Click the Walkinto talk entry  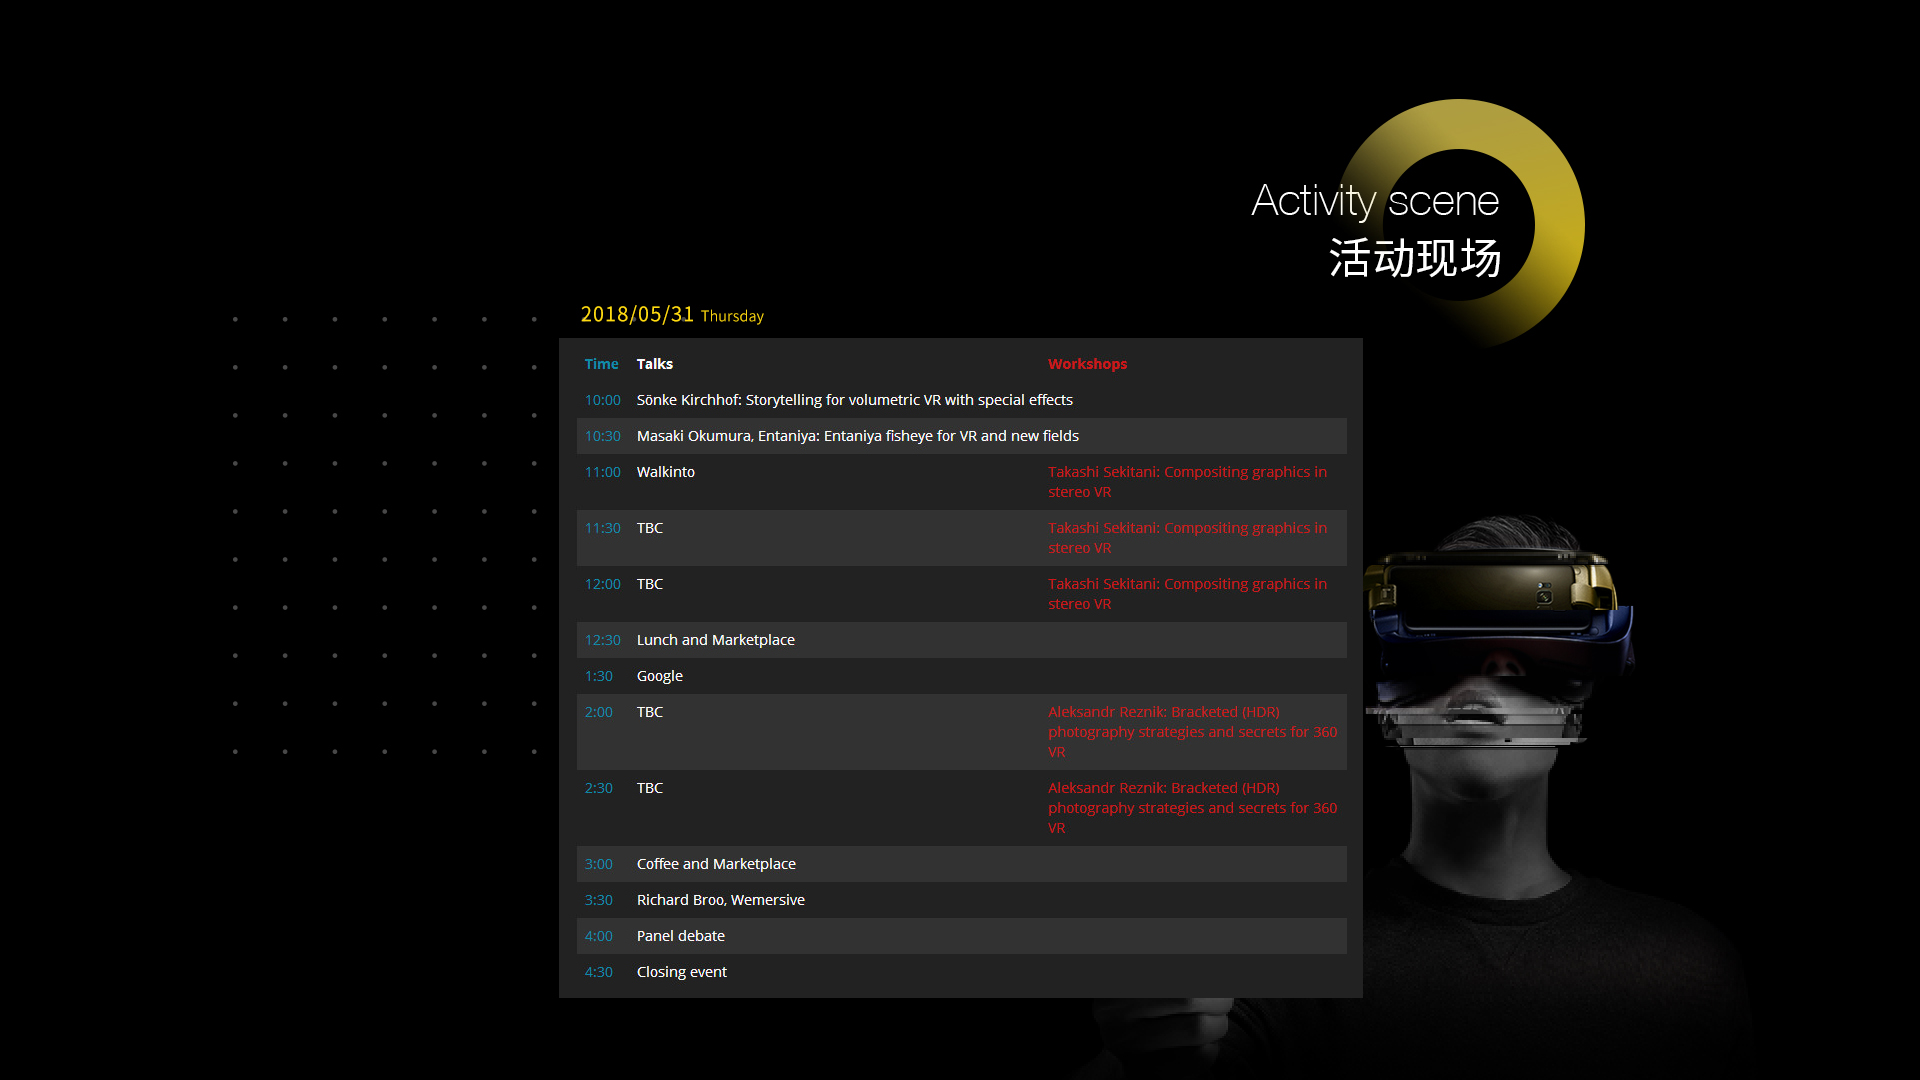click(x=666, y=472)
